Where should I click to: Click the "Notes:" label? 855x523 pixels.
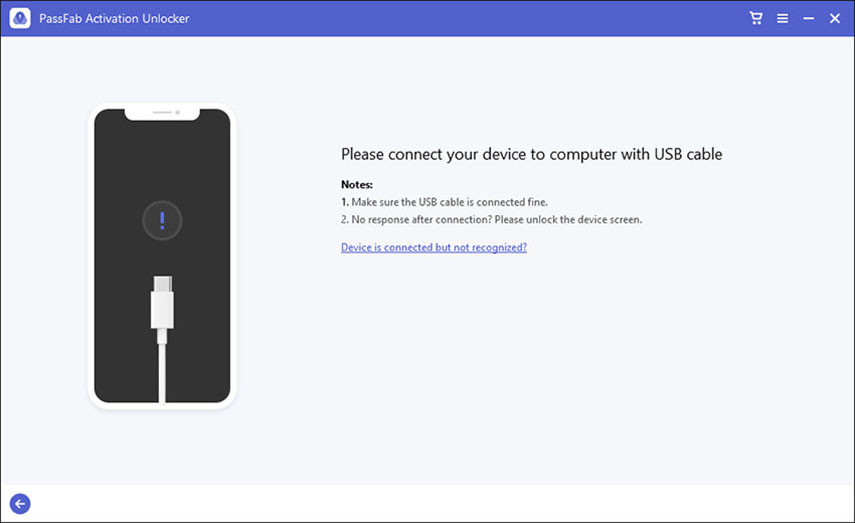[357, 185]
